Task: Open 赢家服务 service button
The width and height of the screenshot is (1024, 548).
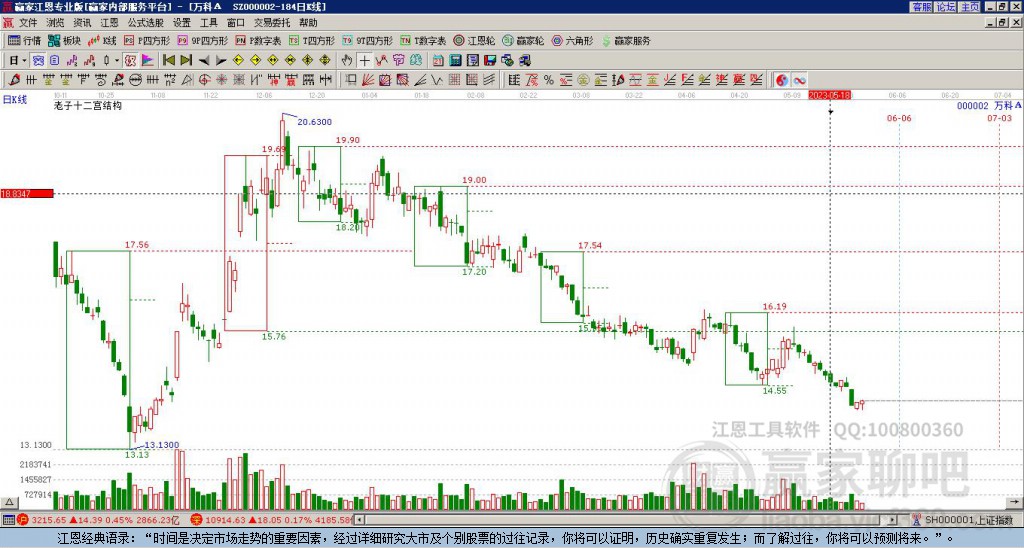Action: (x=626, y=40)
